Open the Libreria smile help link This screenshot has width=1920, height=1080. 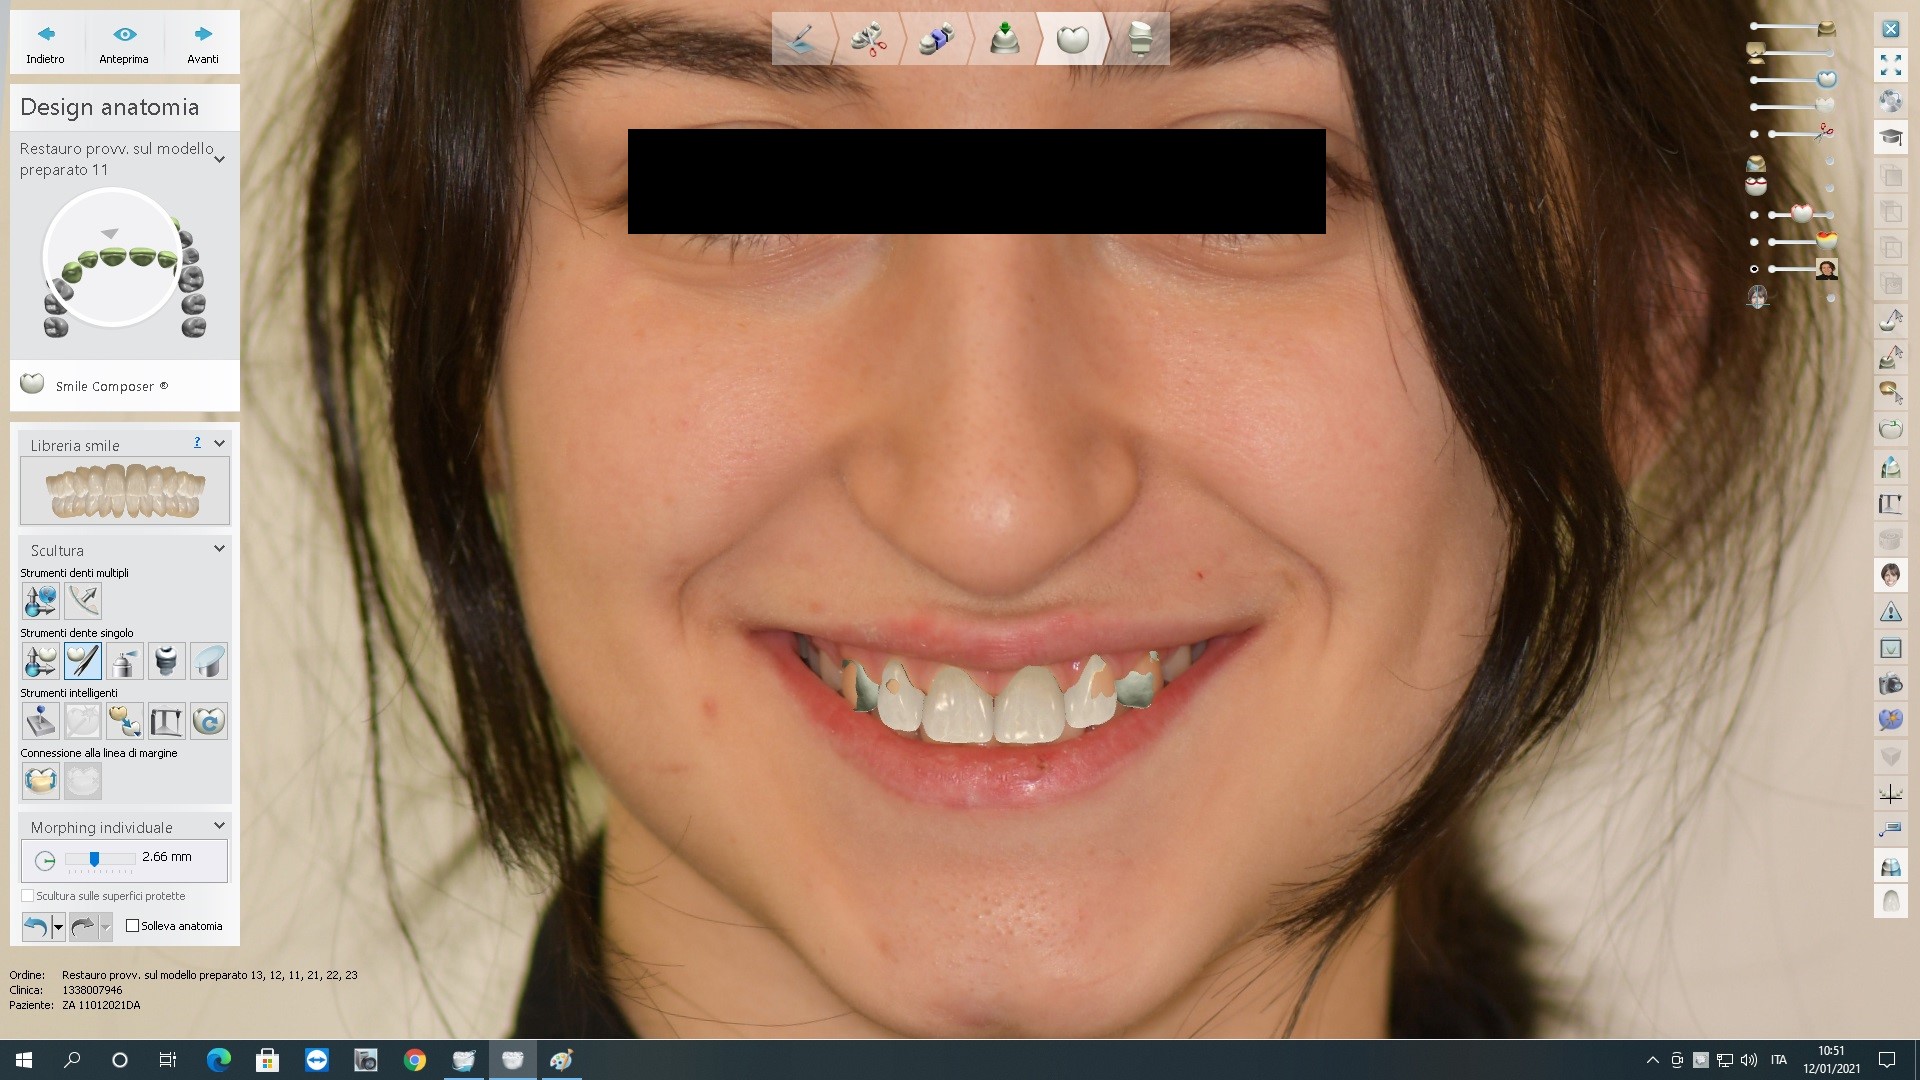(x=197, y=442)
